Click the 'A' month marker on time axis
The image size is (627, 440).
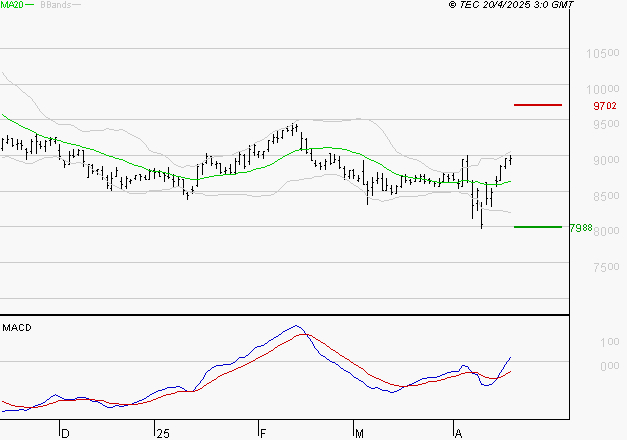(458, 433)
